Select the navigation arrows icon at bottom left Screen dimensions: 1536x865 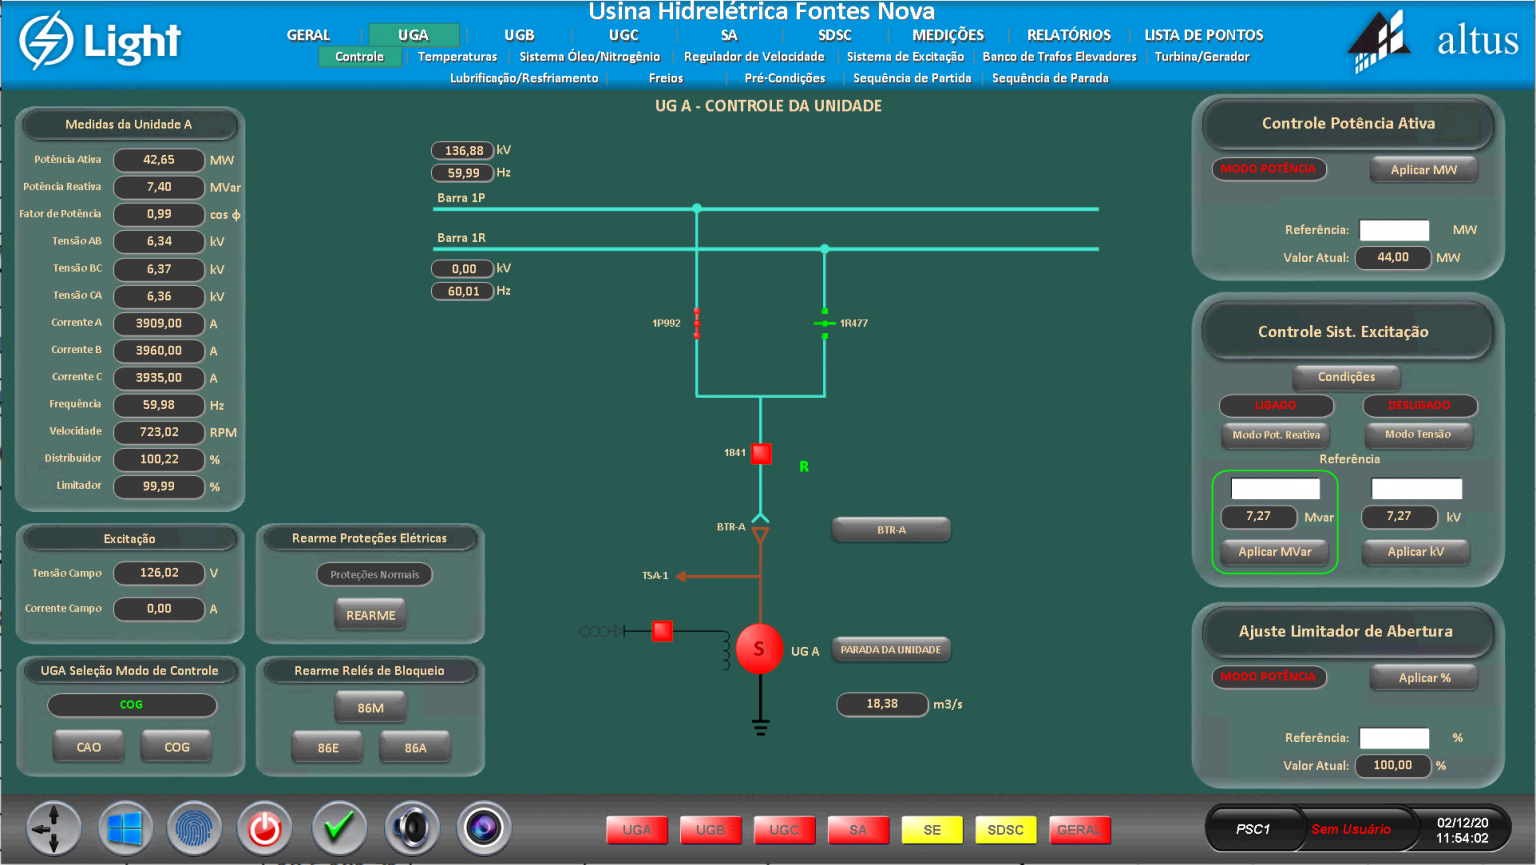click(x=52, y=828)
